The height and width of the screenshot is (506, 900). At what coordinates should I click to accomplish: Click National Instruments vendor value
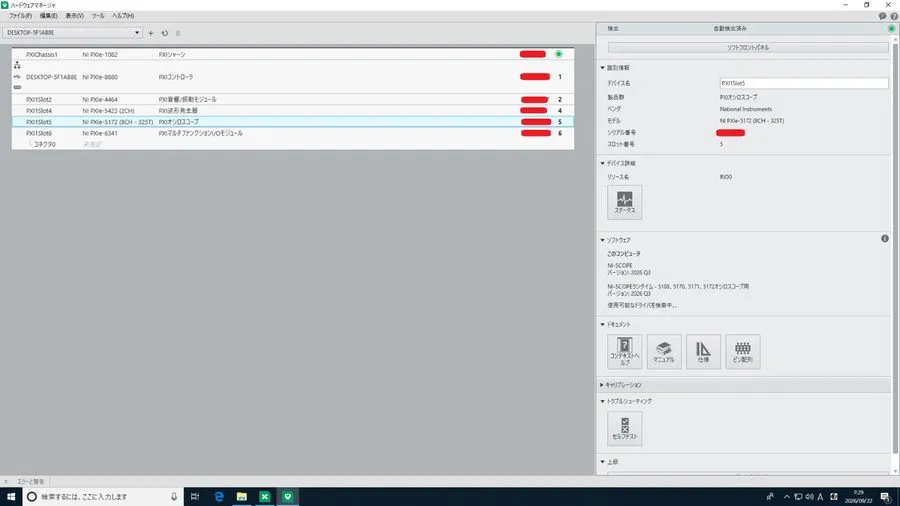746,109
